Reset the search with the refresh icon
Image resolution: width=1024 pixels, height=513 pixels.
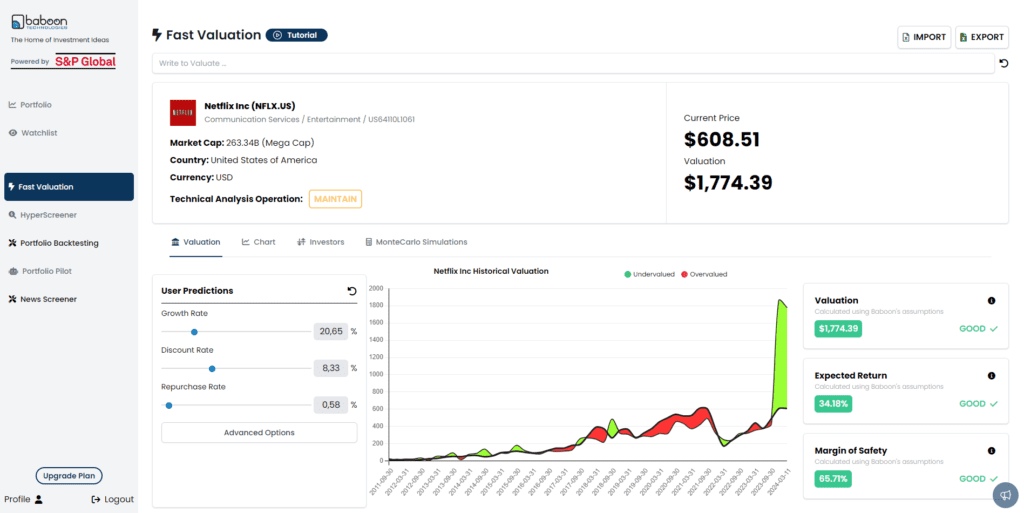(1004, 63)
